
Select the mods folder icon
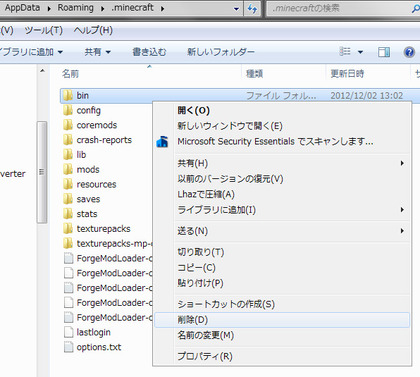point(68,169)
